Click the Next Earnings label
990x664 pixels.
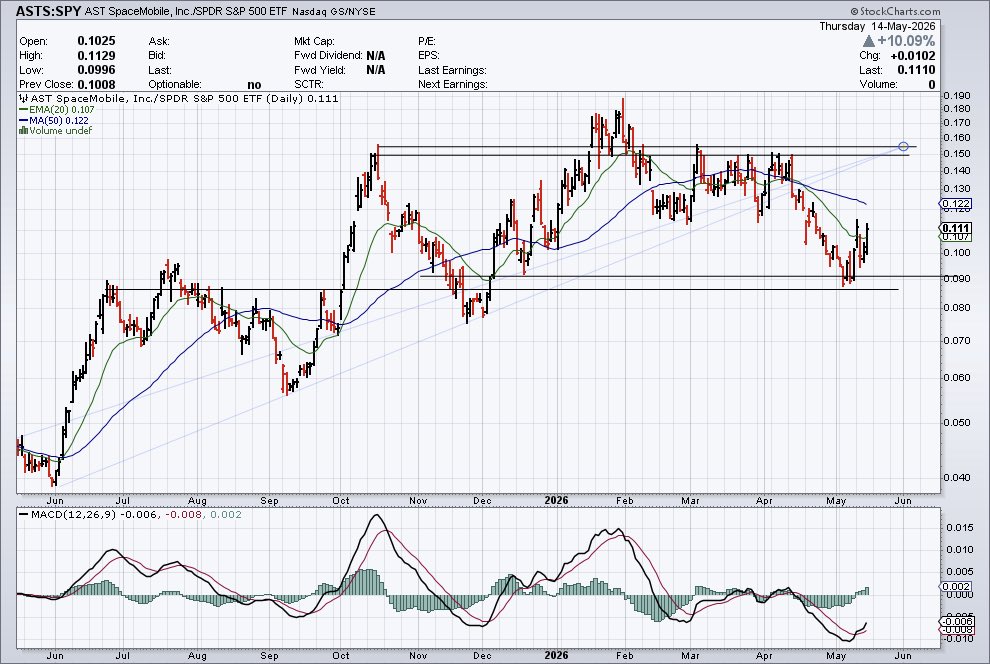click(453, 85)
